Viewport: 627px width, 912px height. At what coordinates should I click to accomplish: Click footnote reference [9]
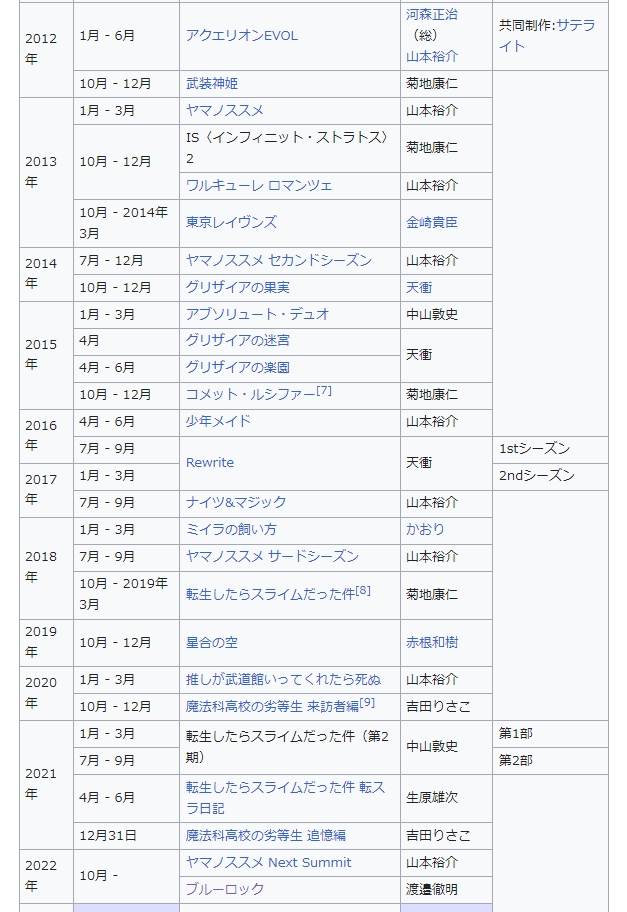point(367,703)
